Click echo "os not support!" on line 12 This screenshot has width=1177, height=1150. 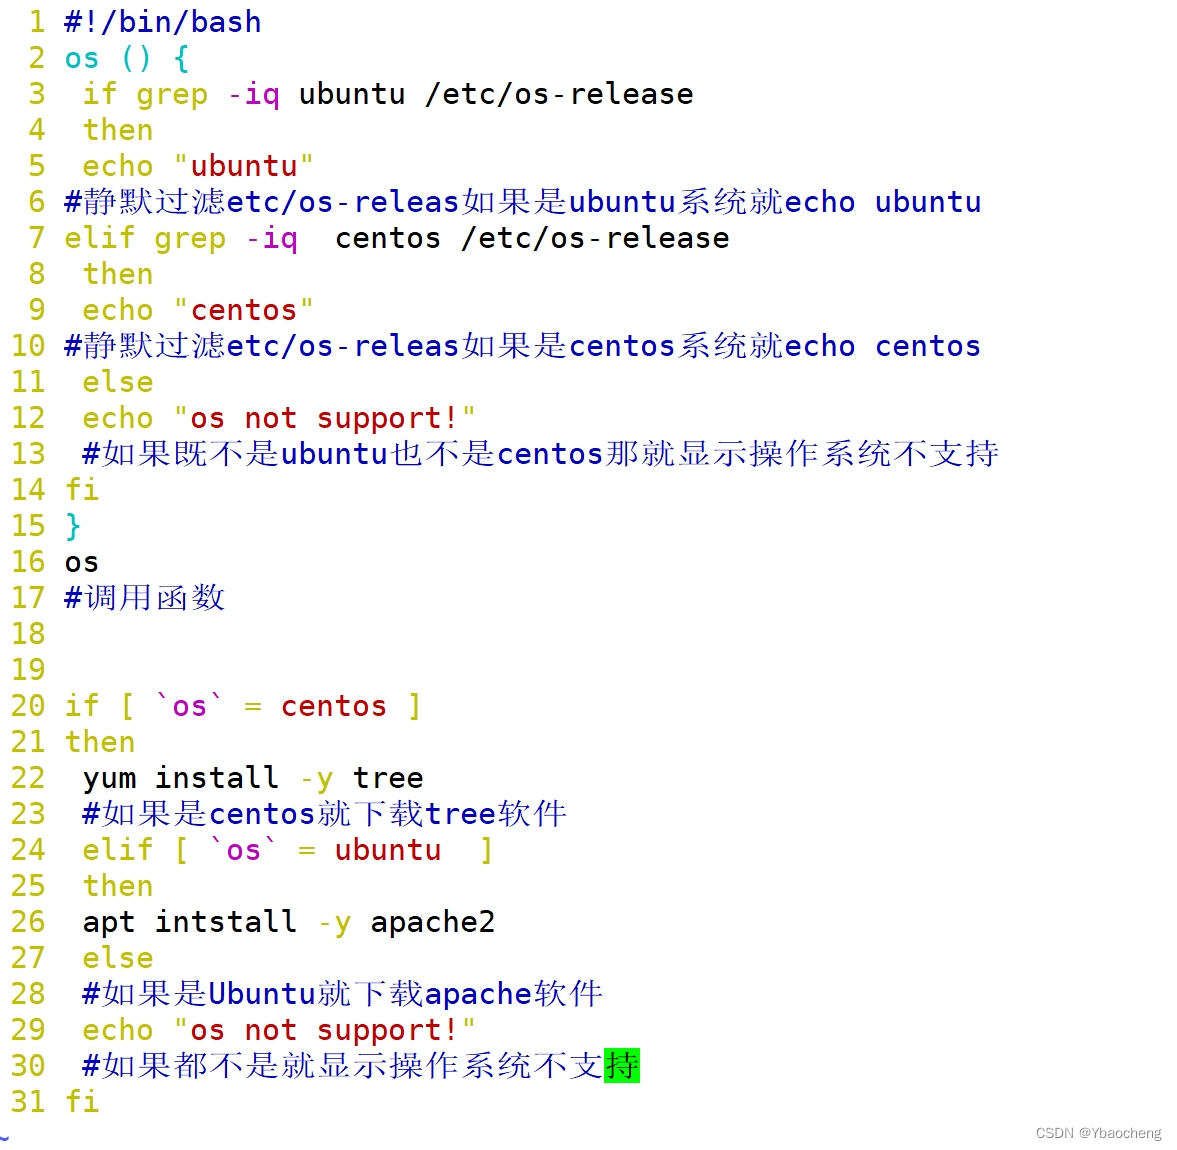(x=279, y=419)
